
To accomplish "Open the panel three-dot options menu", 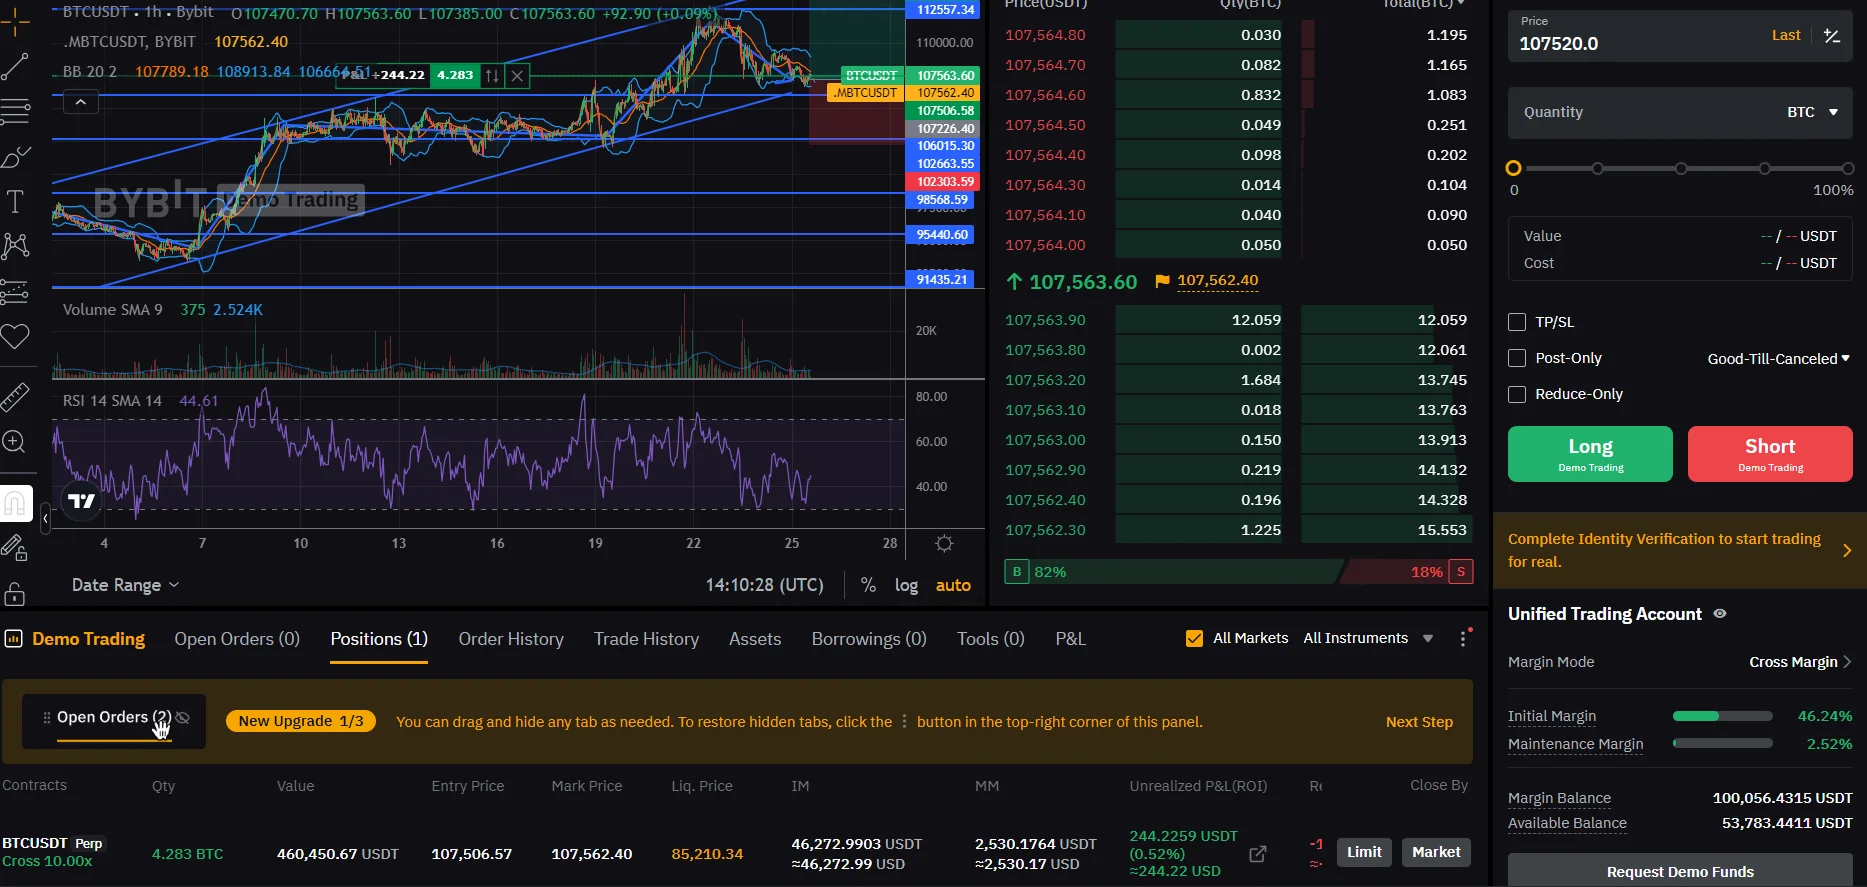I will click(1463, 638).
